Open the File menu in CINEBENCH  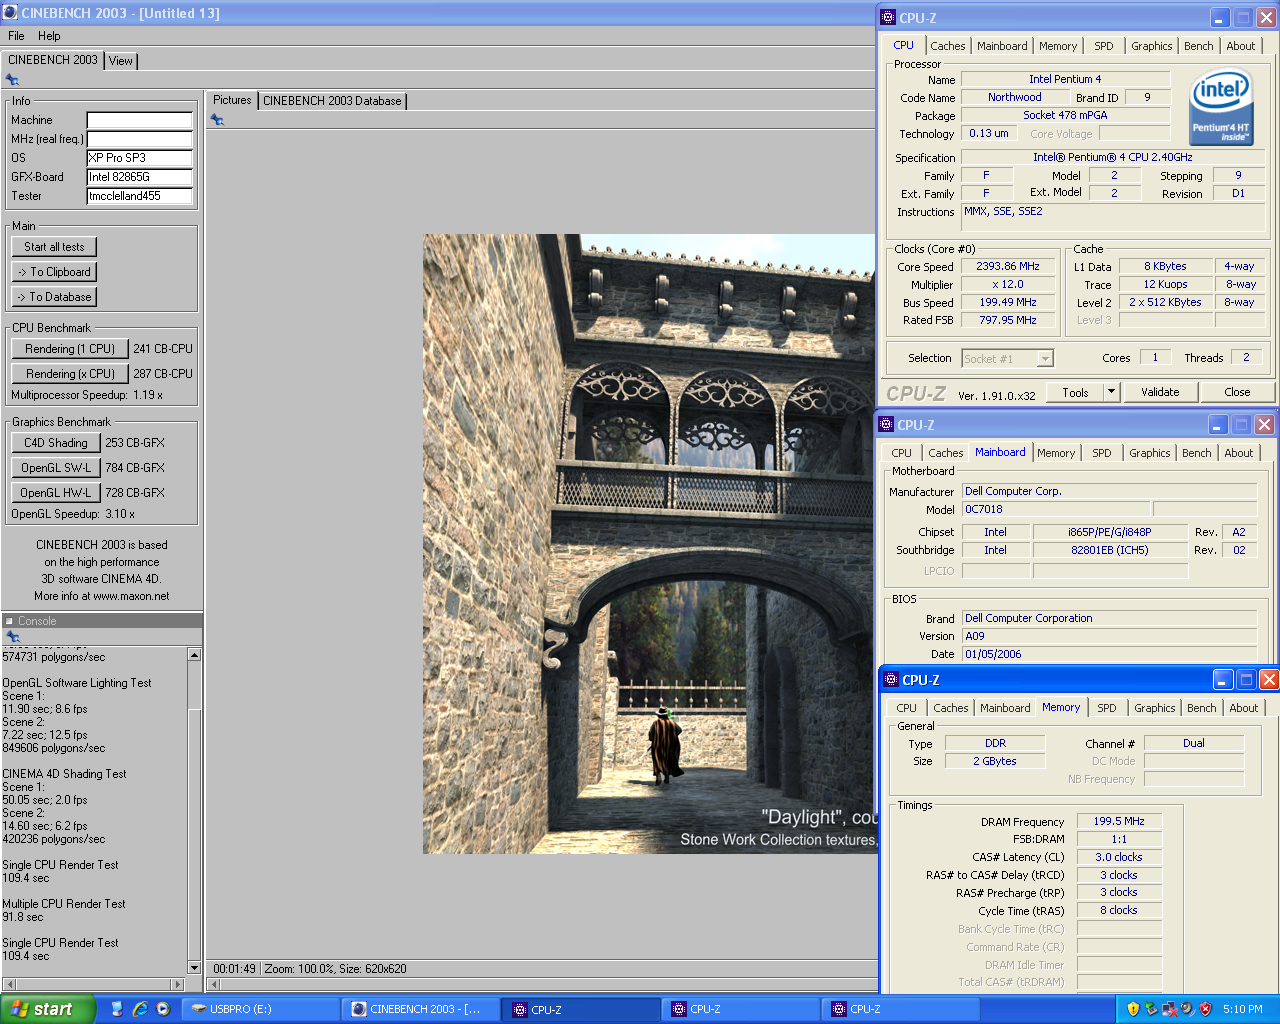(x=16, y=36)
